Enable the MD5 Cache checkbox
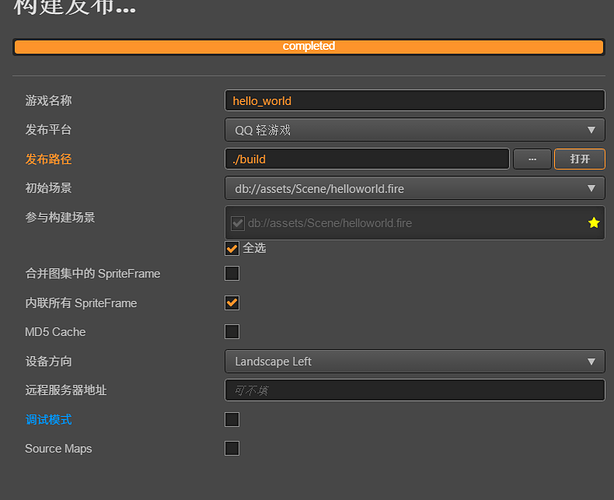The height and width of the screenshot is (500, 614). (x=232, y=331)
